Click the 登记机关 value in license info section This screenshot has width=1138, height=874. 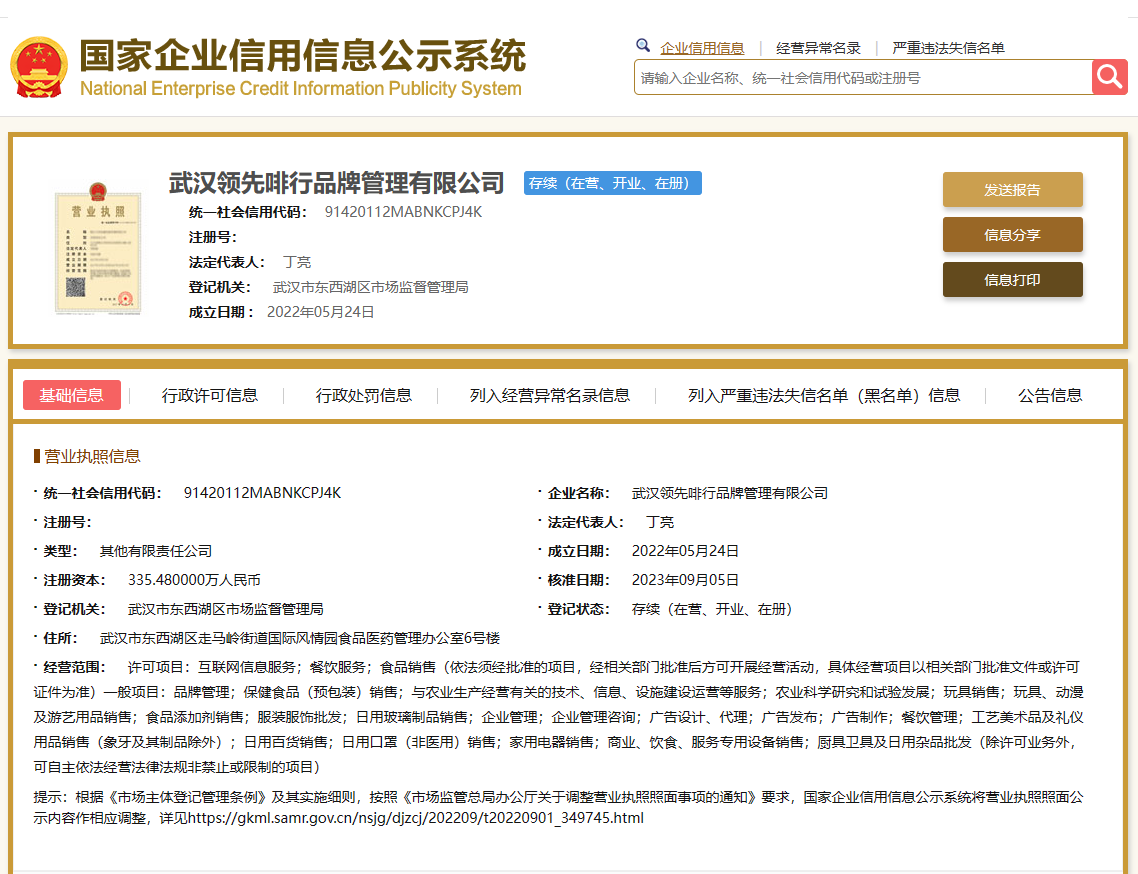225,609
